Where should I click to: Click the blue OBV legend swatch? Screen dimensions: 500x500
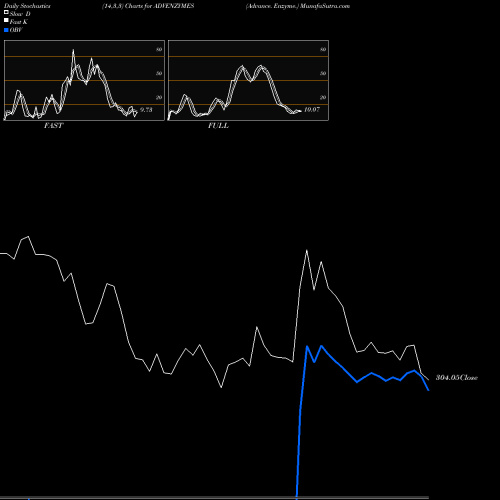[6, 30]
